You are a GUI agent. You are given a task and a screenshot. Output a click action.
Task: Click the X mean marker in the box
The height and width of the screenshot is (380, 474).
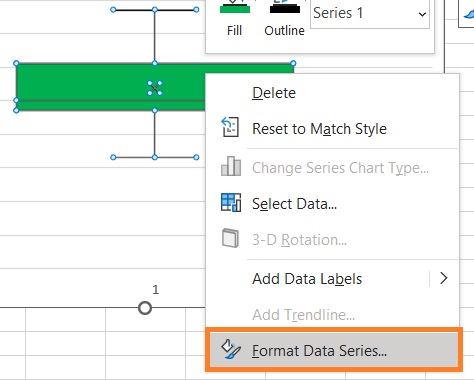pos(155,88)
